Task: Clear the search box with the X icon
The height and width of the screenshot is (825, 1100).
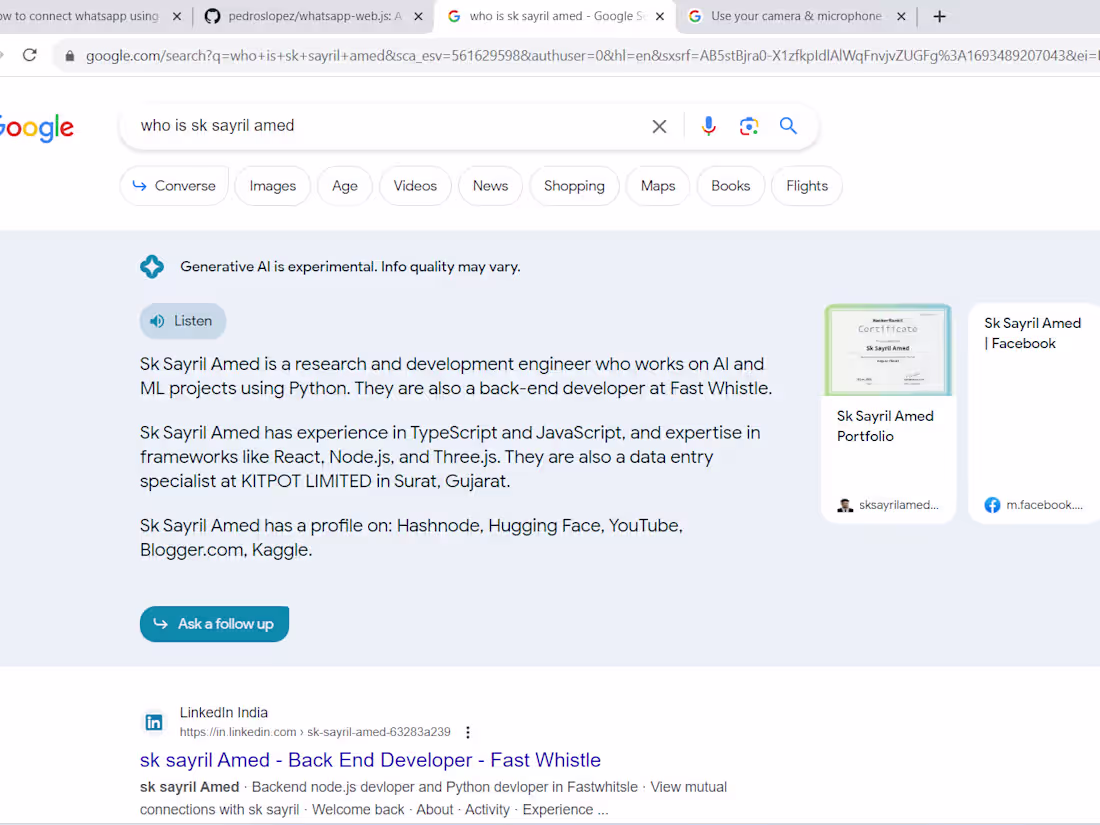Action: click(659, 126)
